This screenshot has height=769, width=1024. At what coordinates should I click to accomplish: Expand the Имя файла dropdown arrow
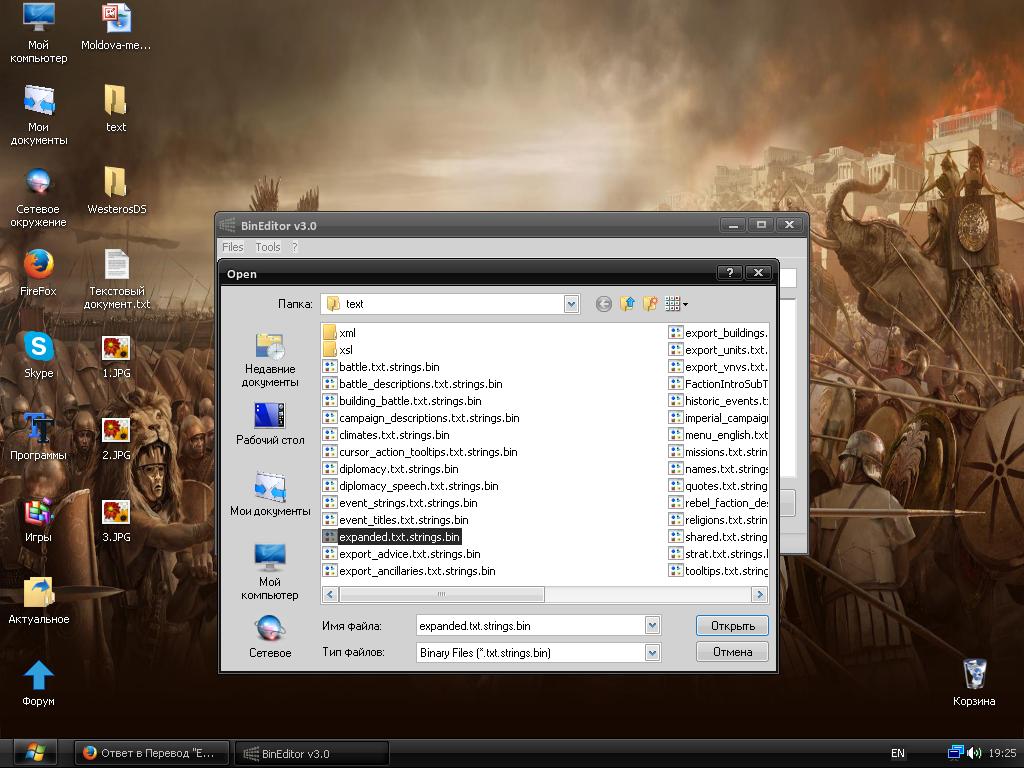(652, 626)
